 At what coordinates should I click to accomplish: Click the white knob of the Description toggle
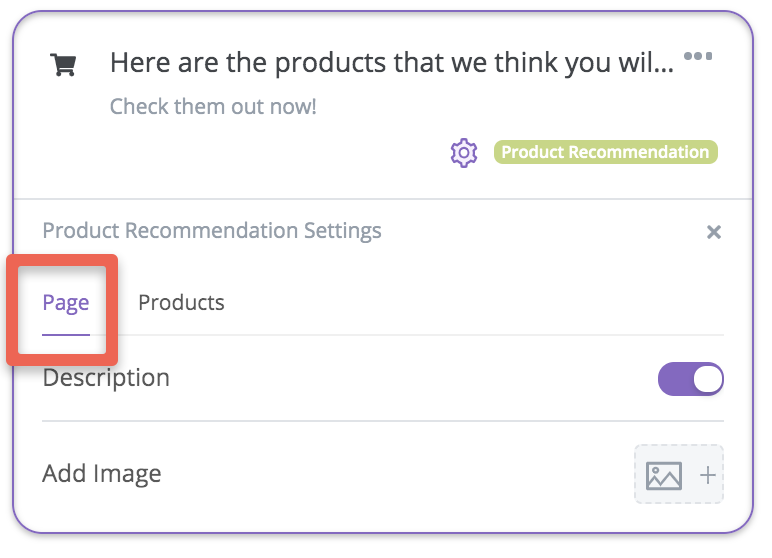(708, 379)
